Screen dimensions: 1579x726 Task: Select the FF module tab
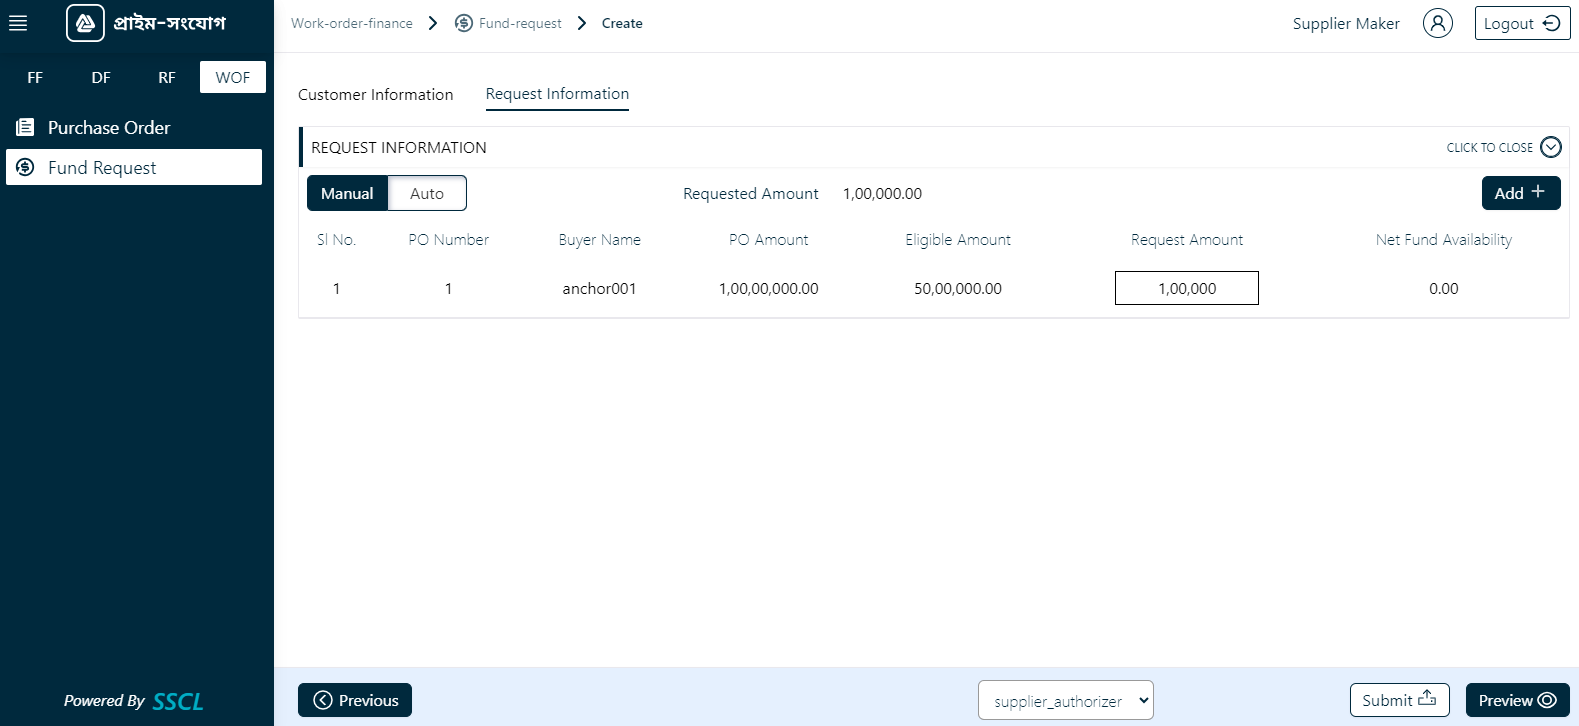point(35,77)
